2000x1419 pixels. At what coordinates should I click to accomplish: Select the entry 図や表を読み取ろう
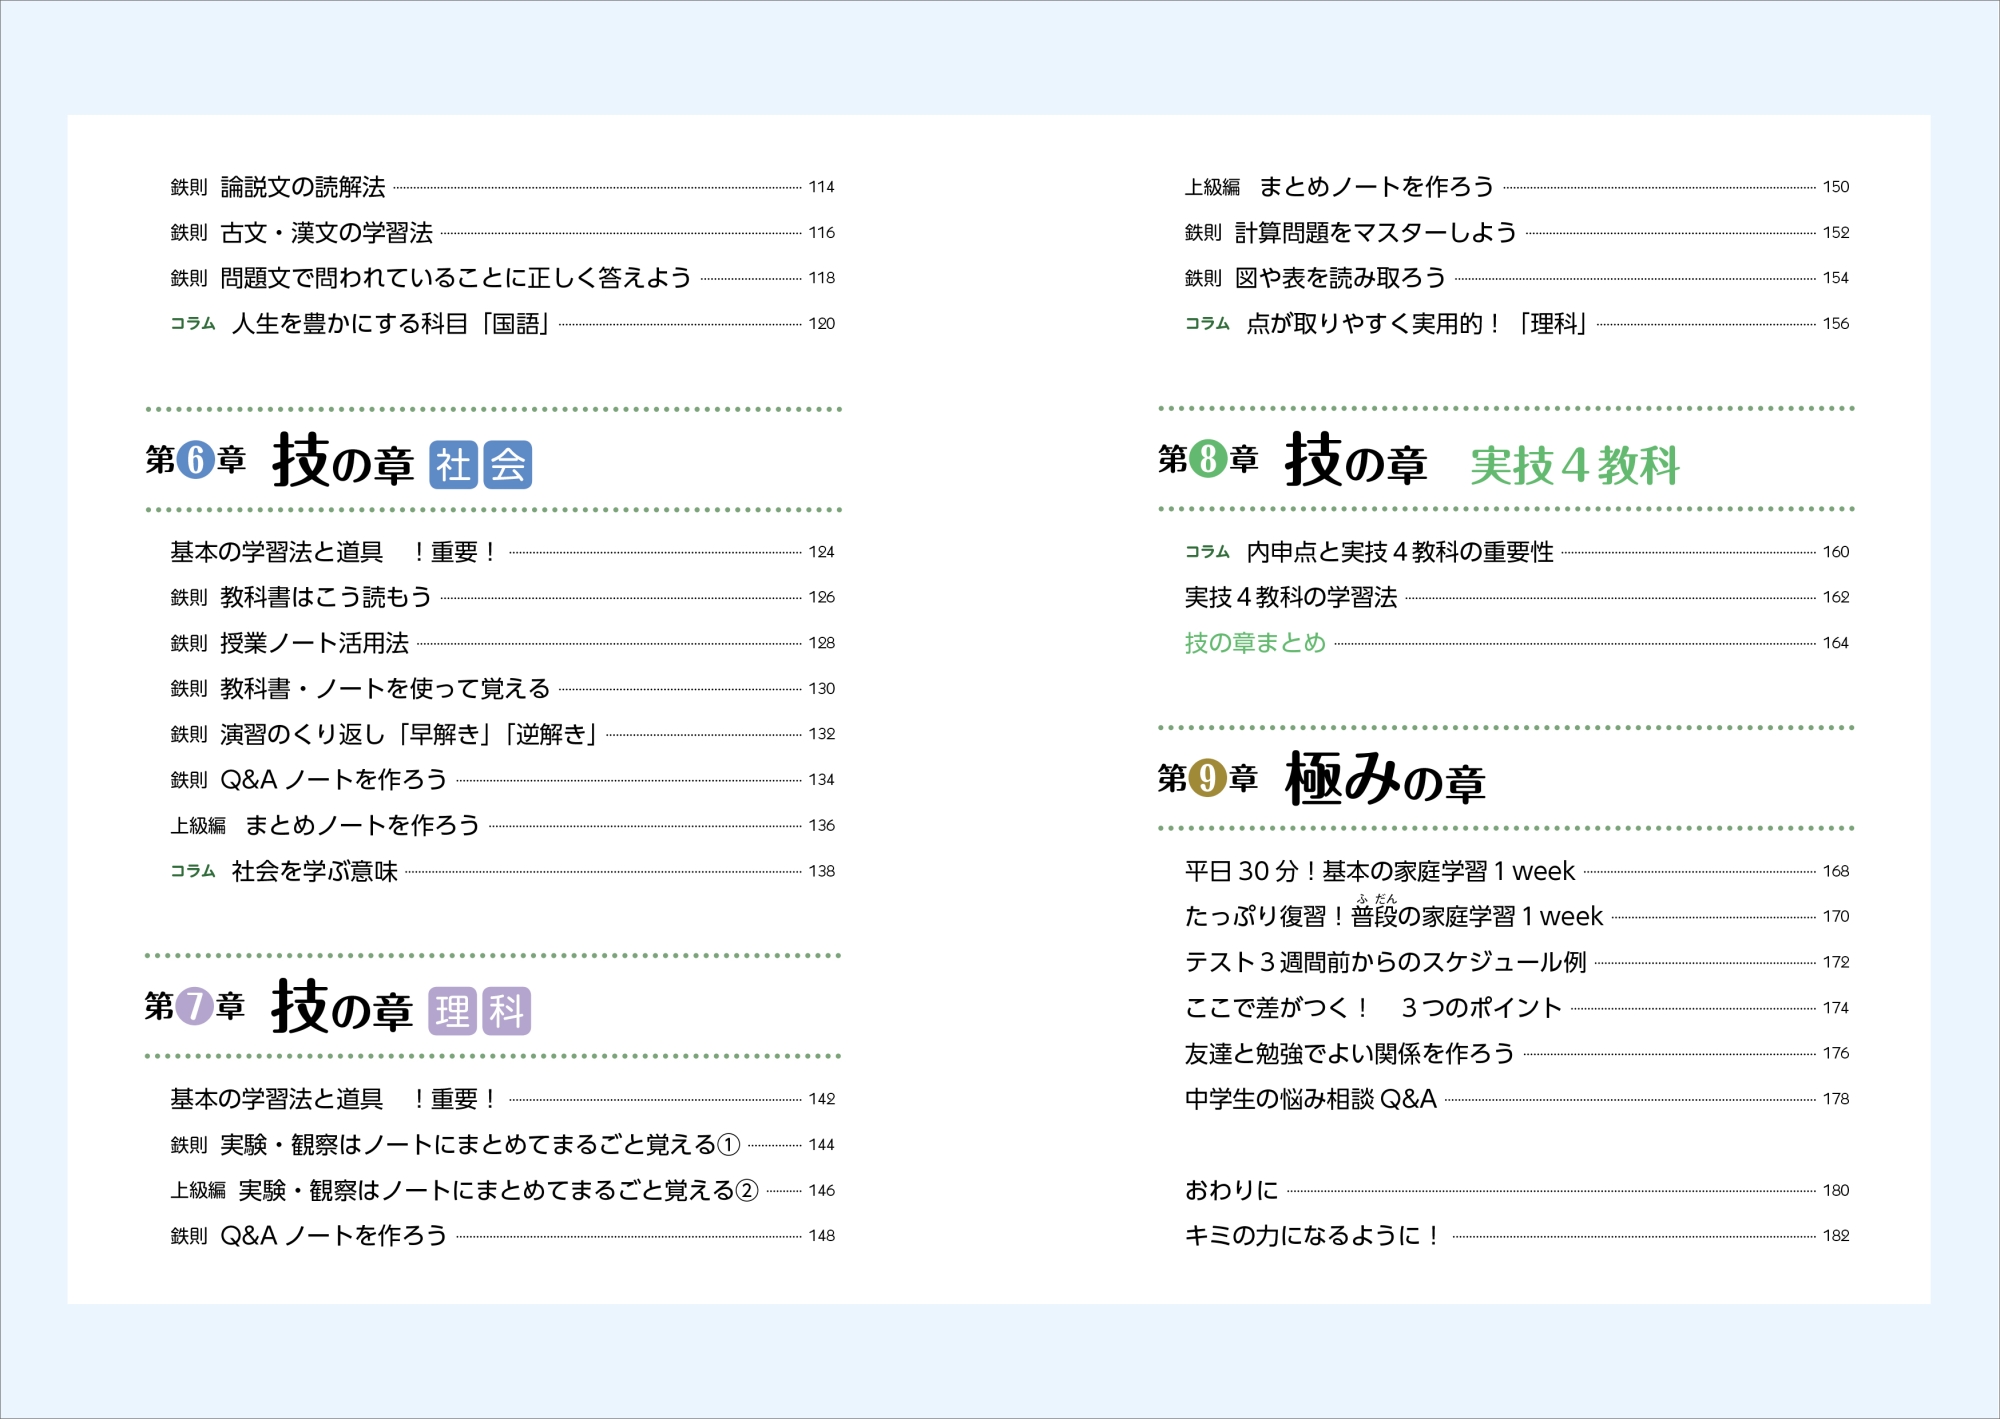1341,278
